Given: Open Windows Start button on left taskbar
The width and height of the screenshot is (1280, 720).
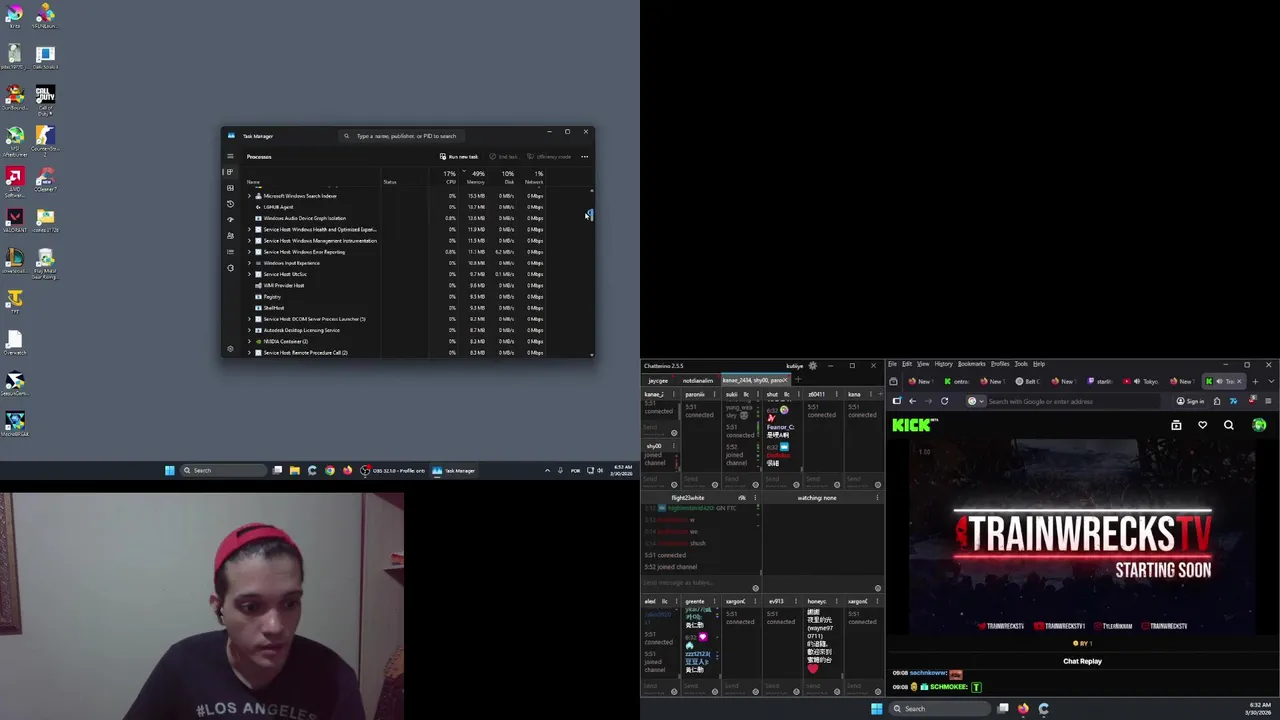Looking at the screenshot, I should [170, 470].
